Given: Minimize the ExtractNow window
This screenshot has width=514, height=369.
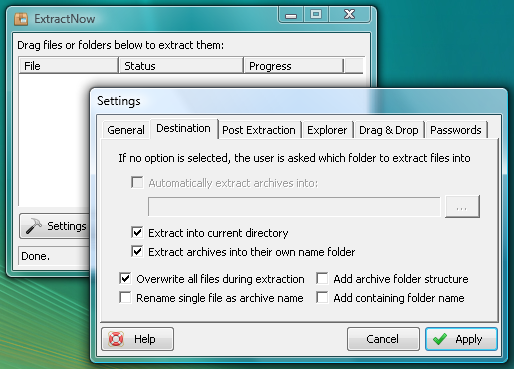Looking at the screenshot, I should (x=291, y=15).
